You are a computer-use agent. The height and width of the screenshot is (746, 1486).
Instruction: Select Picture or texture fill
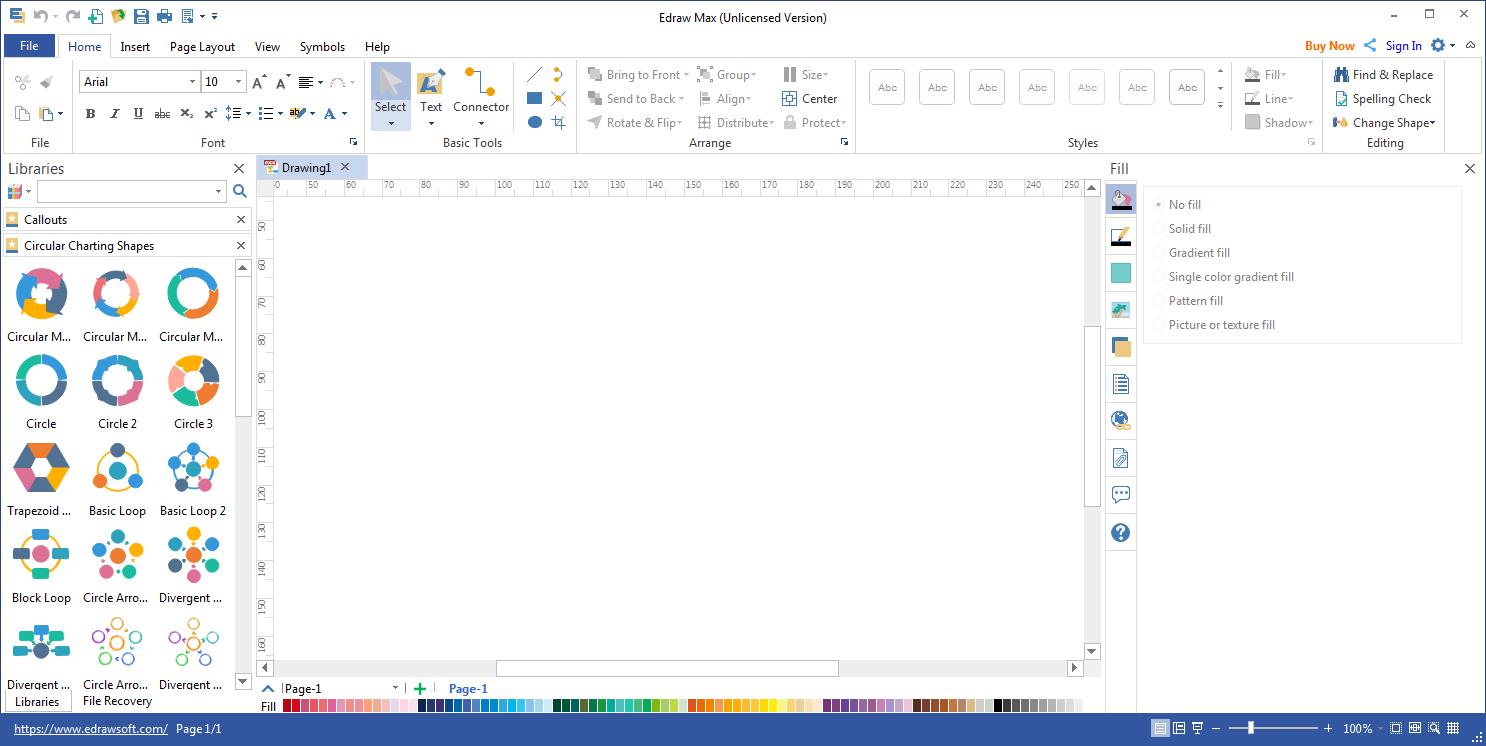(x=1214, y=324)
